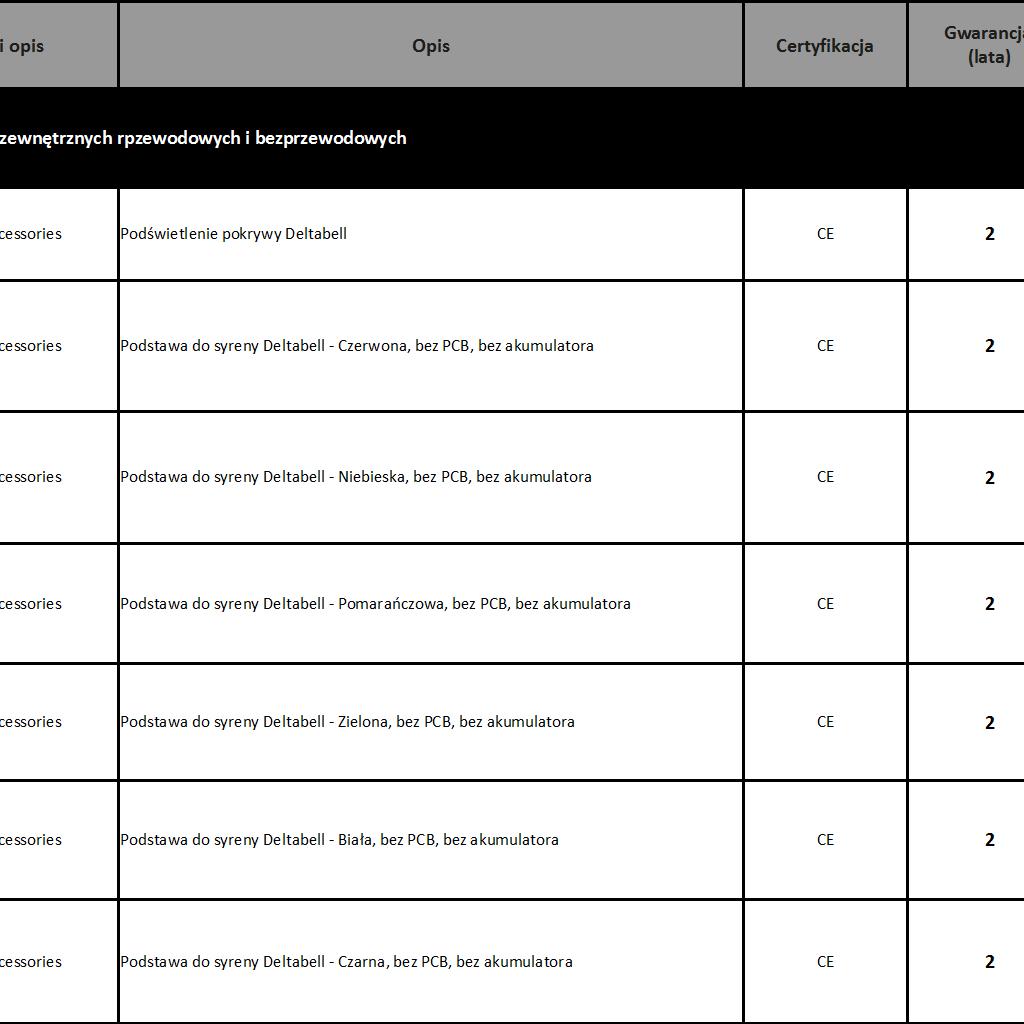This screenshot has height=1024, width=1024.
Task: Click the accessories cell in the Czerwona row
Action: coord(58,345)
